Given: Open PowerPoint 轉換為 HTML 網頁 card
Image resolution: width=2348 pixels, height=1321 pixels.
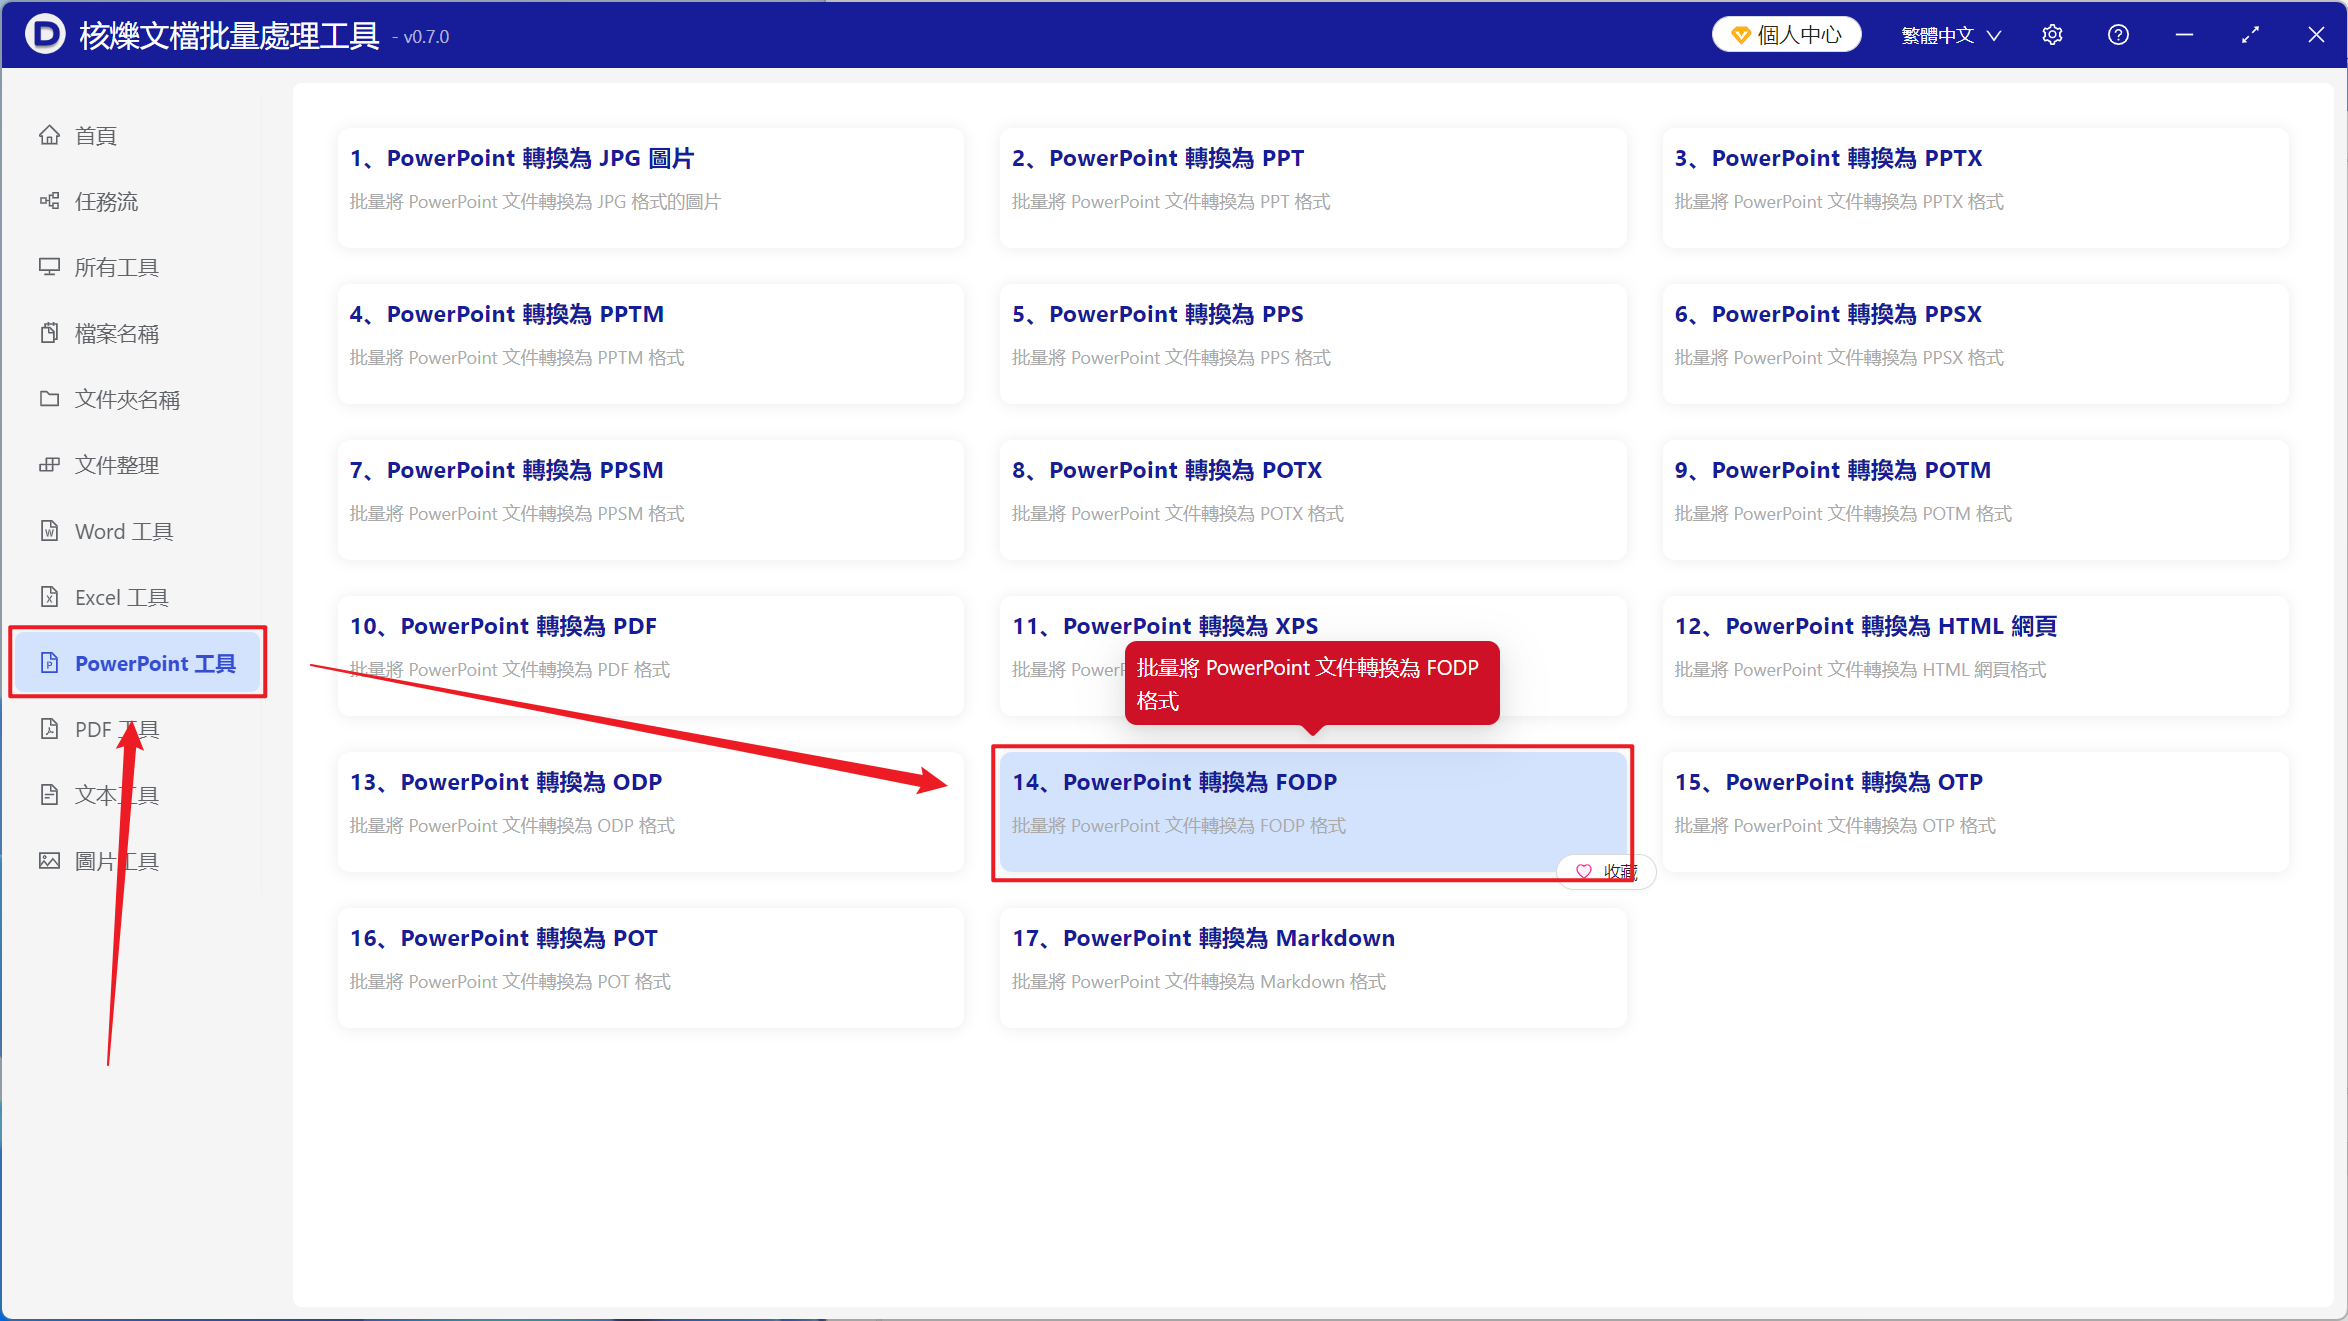Looking at the screenshot, I should (x=1975, y=655).
